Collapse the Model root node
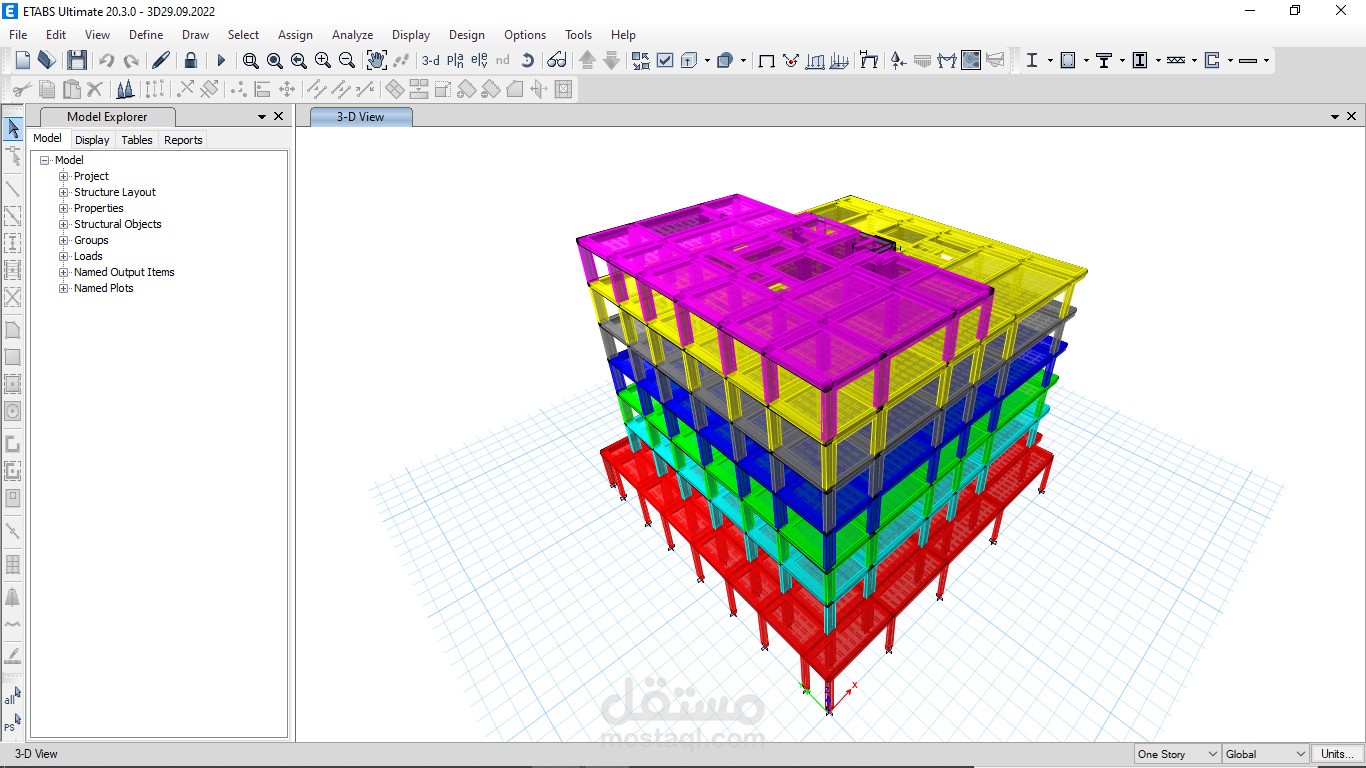The height and width of the screenshot is (768, 1366). pyautogui.click(x=44, y=160)
